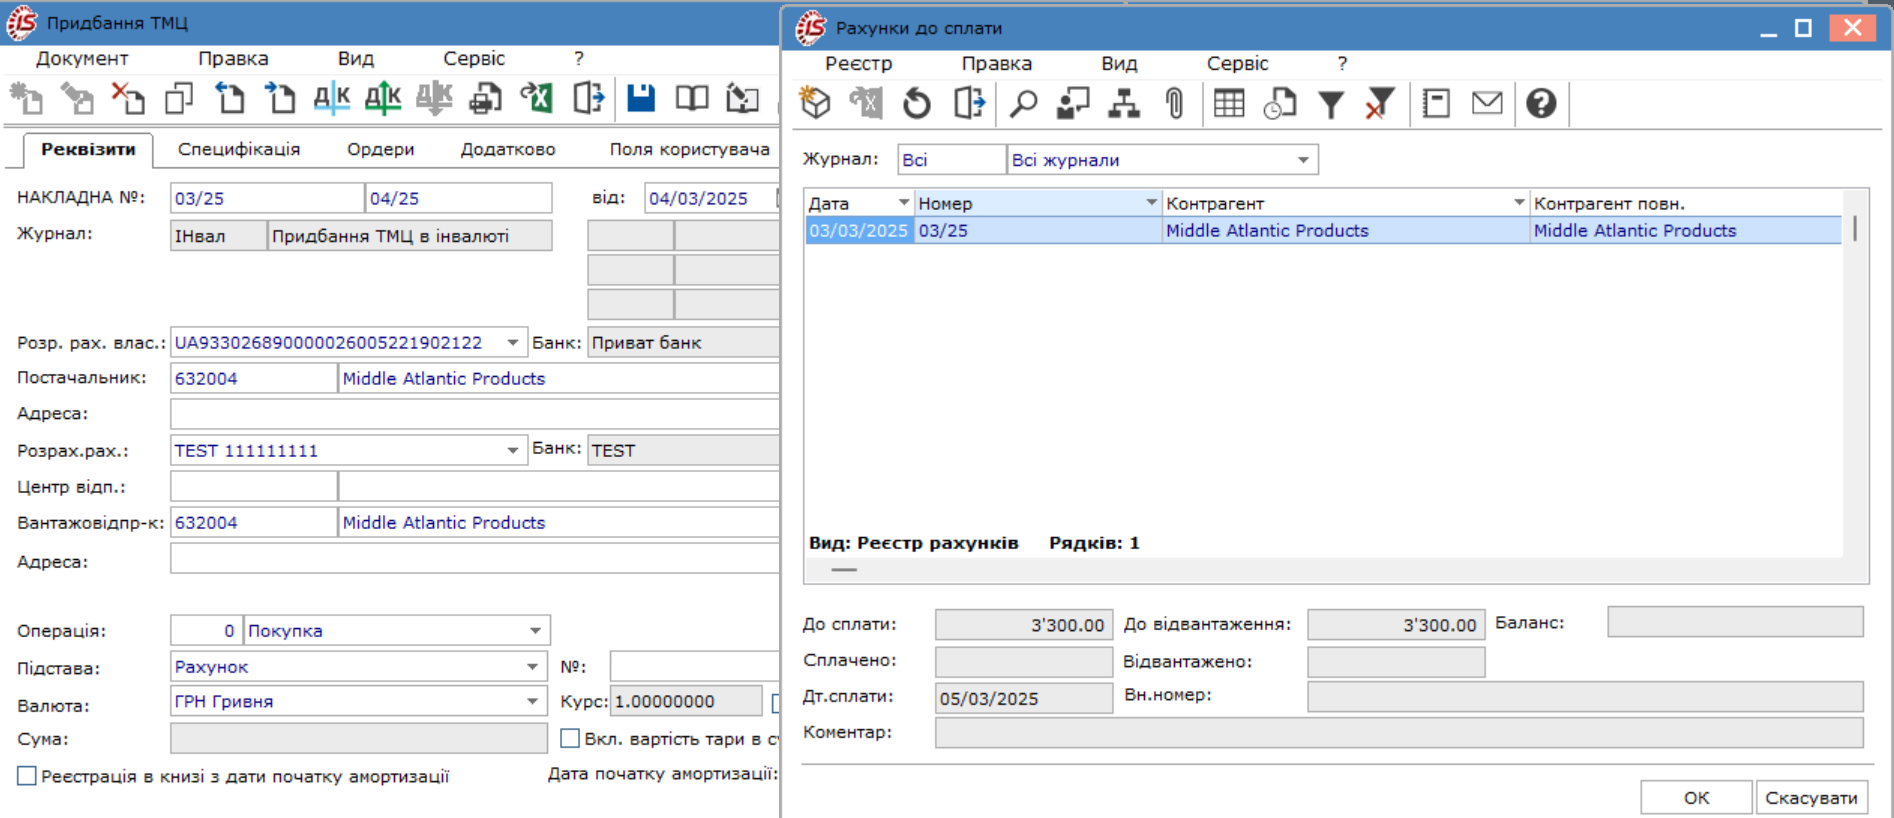Image resolution: width=1894 pixels, height=818 pixels.
Task: Switch to the Ордери tab
Action: coord(380,149)
